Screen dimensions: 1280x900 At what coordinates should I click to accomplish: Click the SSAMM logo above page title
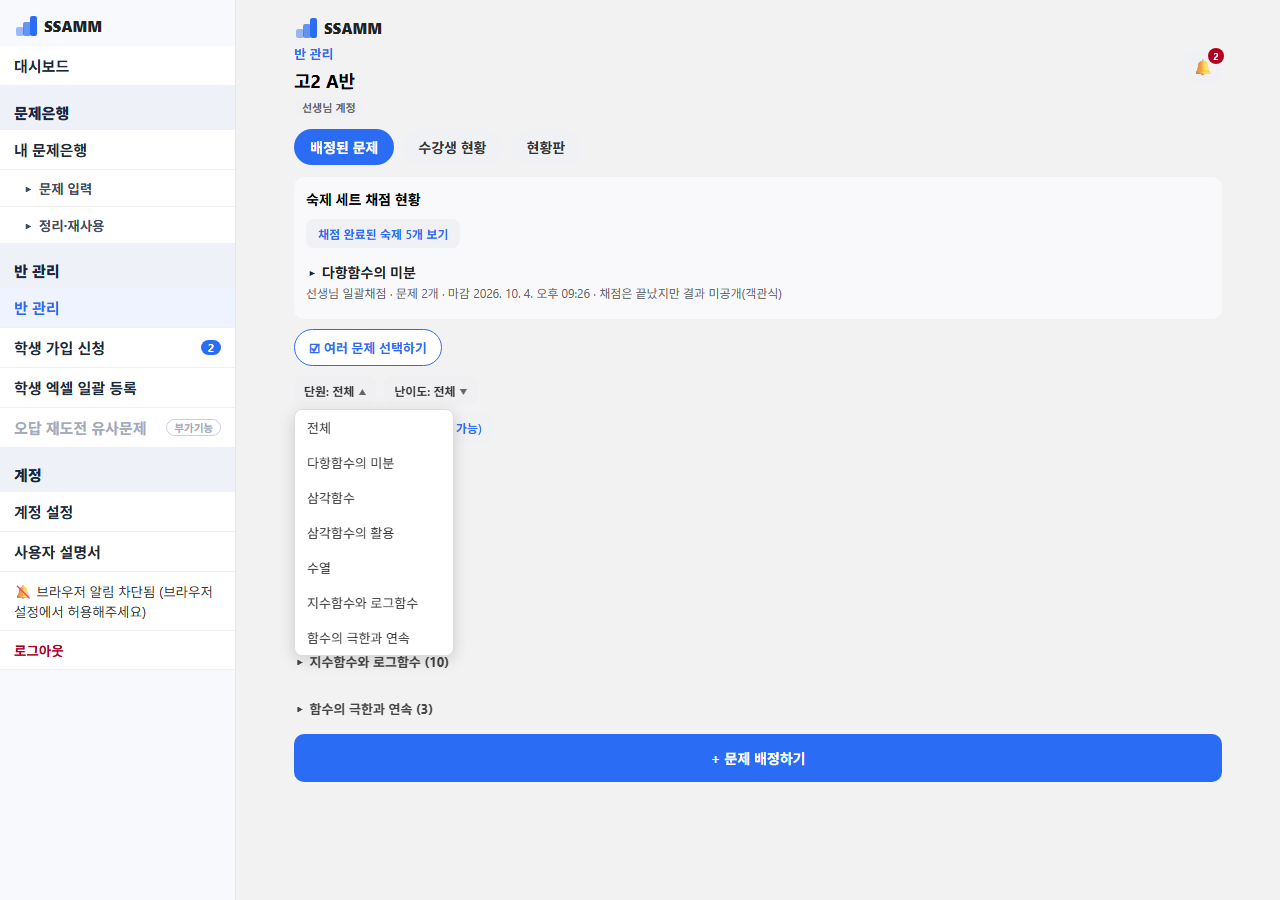pos(339,28)
